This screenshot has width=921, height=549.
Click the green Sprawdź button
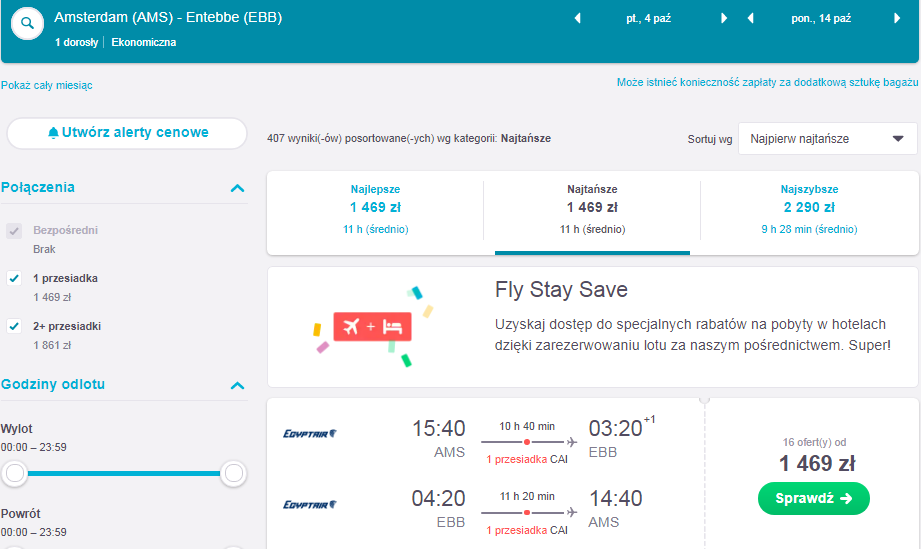click(x=814, y=499)
